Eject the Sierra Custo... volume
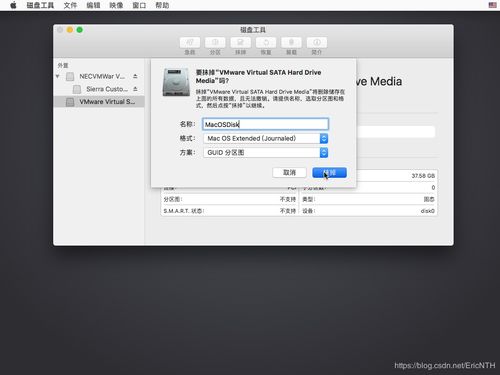Screen dimensions: 500x375 pos(135,89)
